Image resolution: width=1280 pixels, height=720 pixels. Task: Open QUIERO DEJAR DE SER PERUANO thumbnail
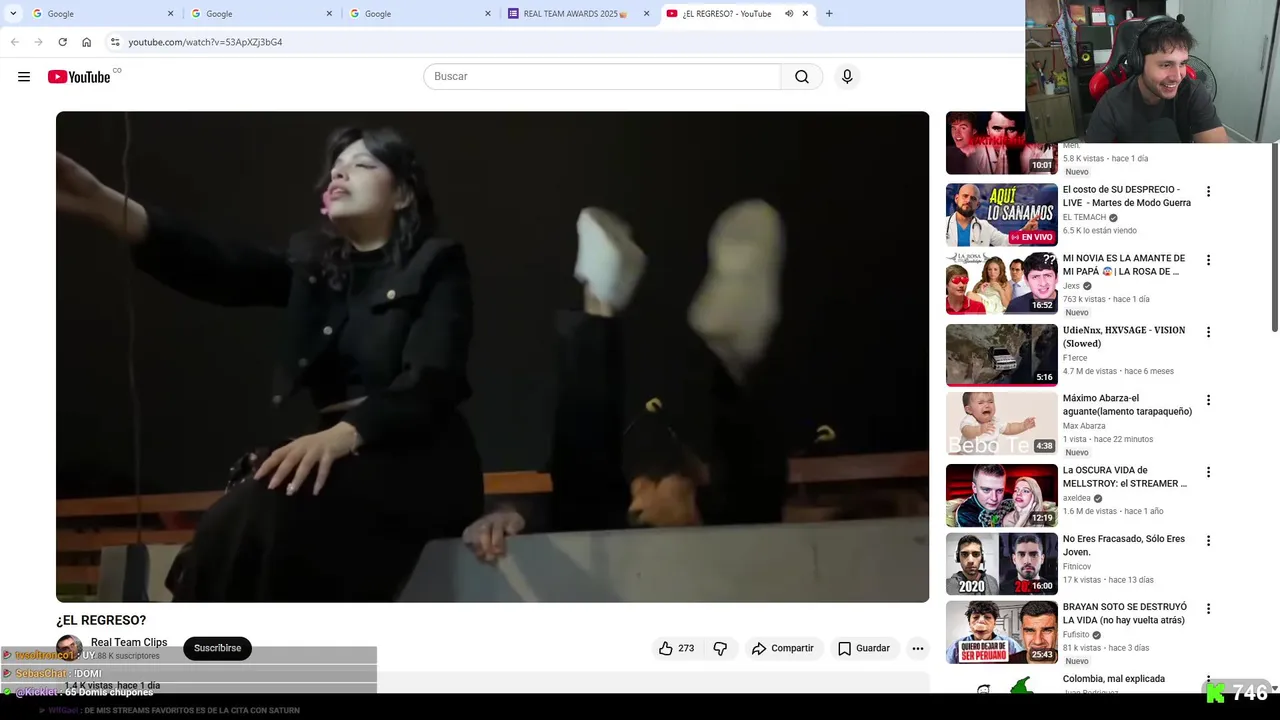pos(1001,632)
